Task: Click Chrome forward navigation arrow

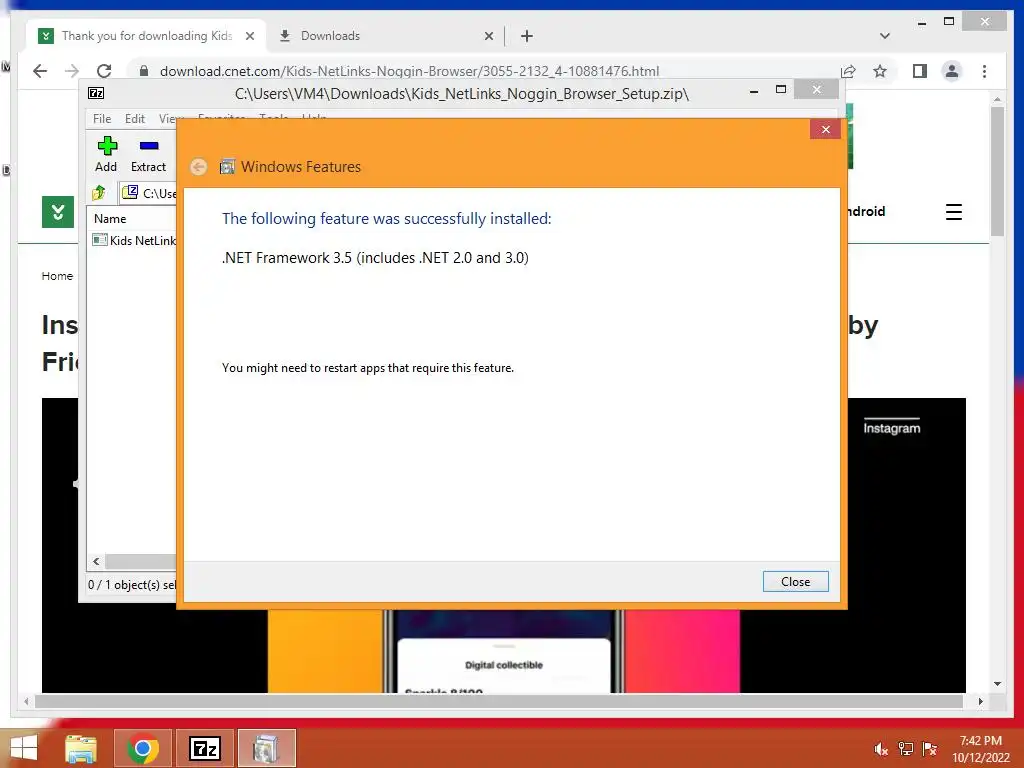Action: [72, 71]
